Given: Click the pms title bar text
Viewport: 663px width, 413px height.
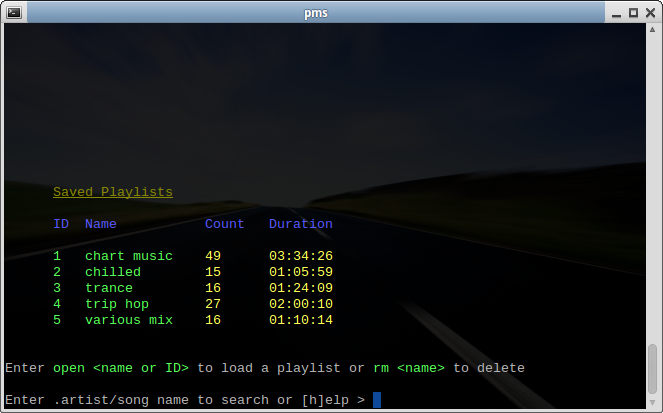Looking at the screenshot, I should (x=316, y=13).
